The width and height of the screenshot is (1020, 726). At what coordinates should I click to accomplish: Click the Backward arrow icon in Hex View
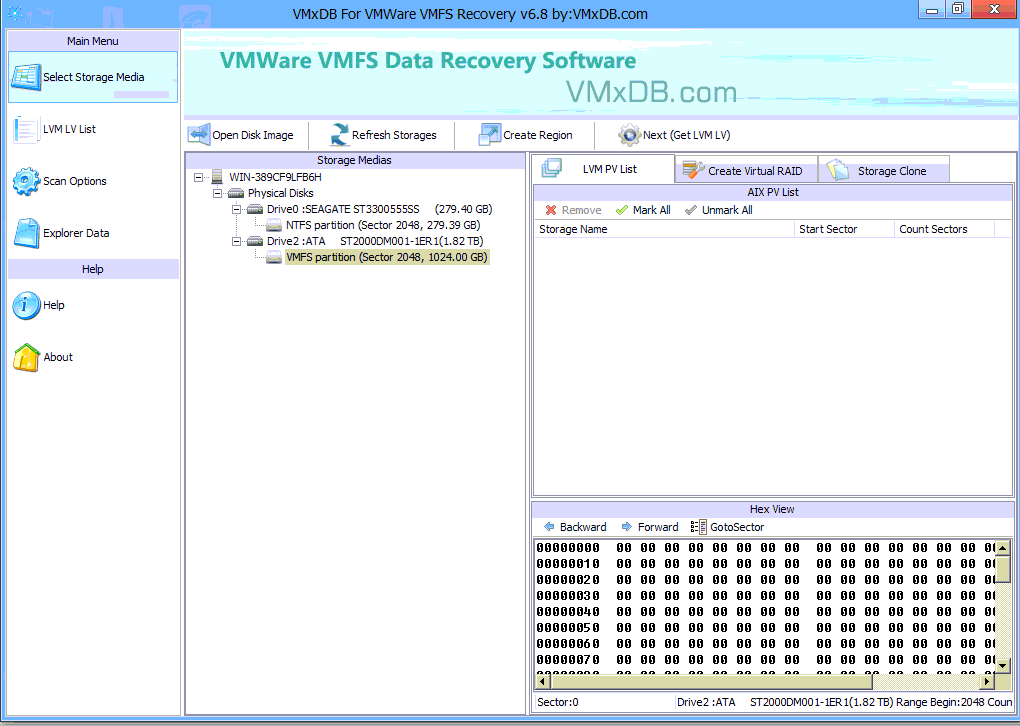click(x=549, y=527)
